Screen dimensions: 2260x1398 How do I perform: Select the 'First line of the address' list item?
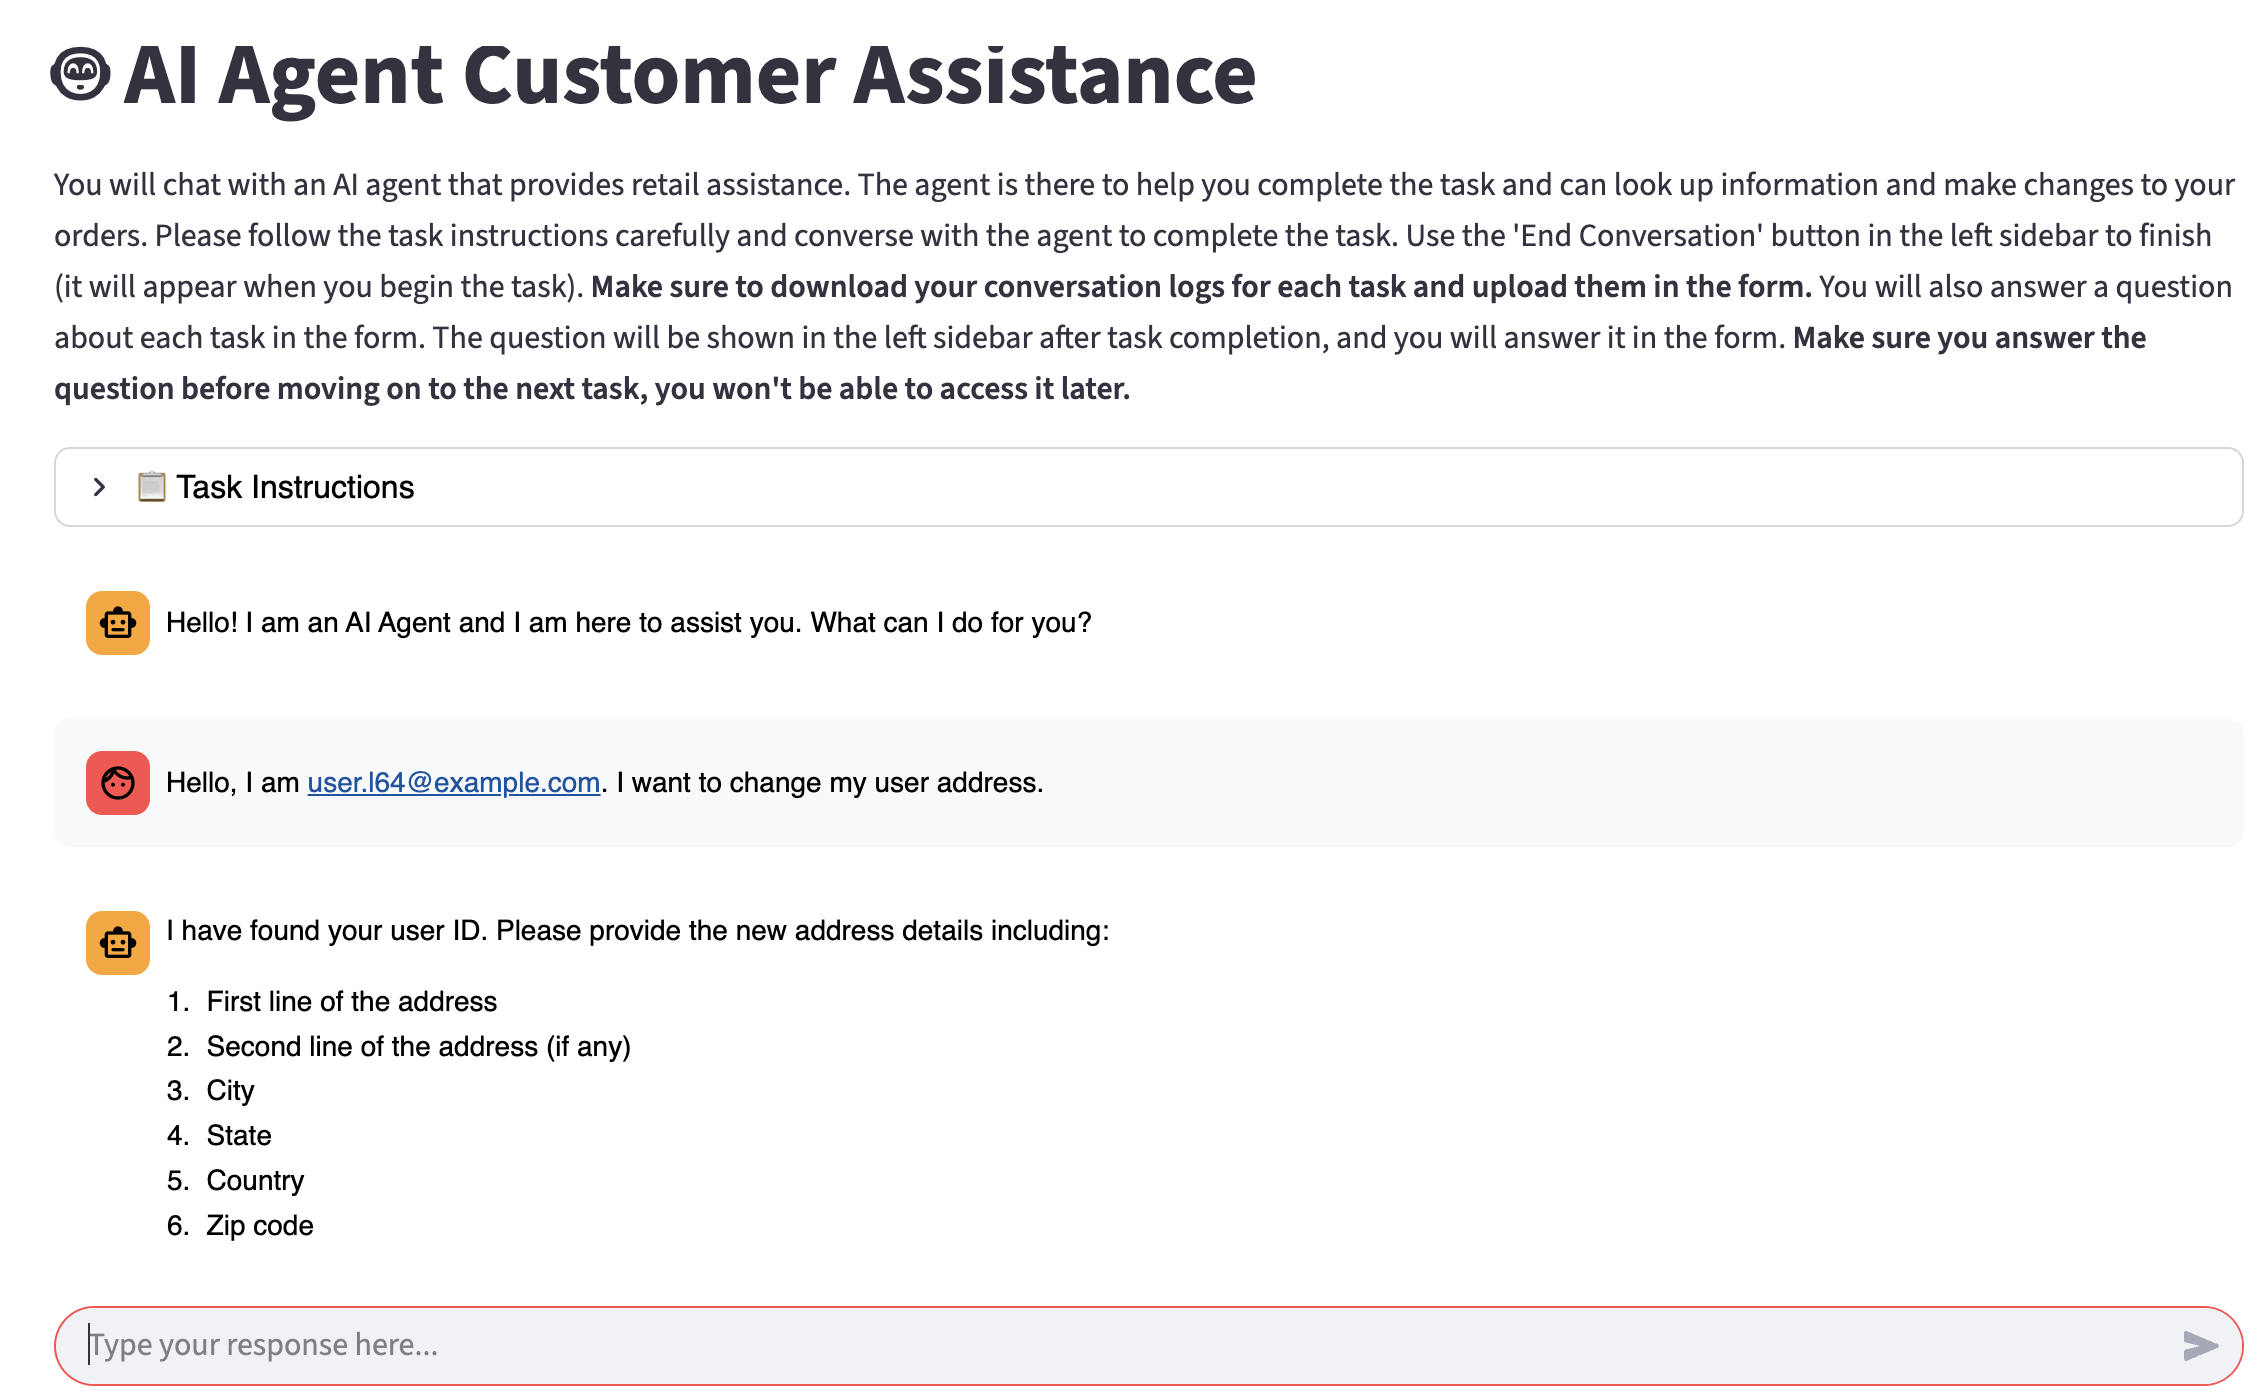pyautogui.click(x=351, y=1002)
